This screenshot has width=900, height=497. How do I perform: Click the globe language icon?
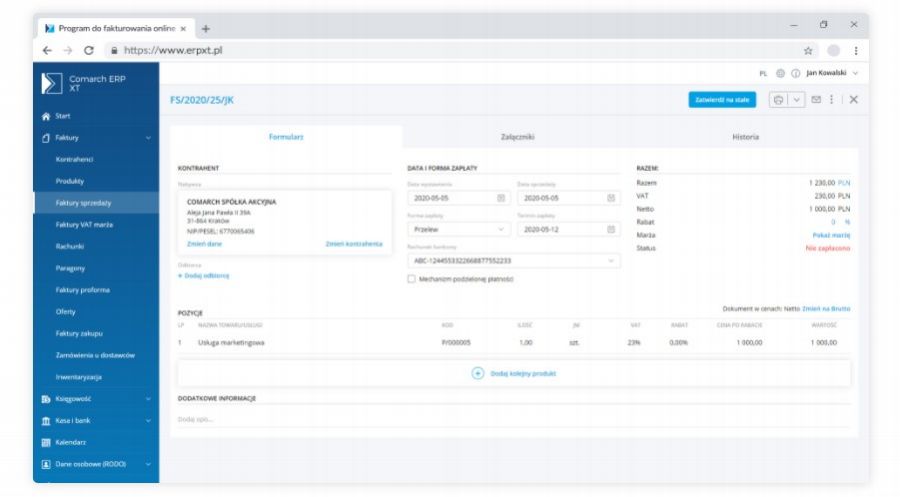click(780, 73)
